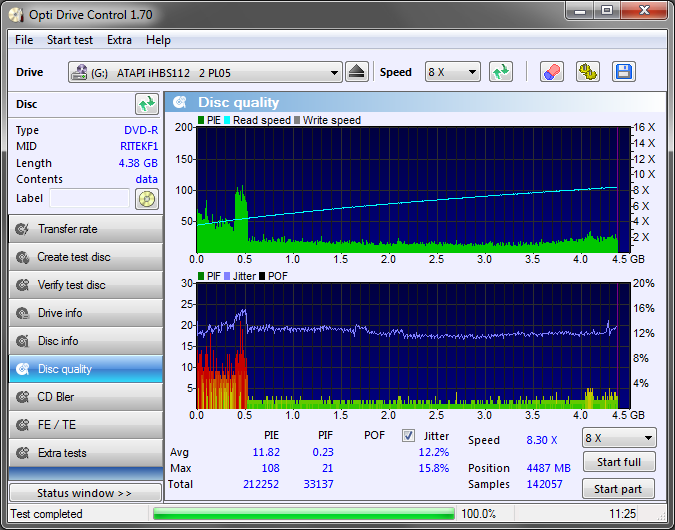Image resolution: width=675 pixels, height=530 pixels.
Task: Click the Opti Drive Control title bar icon
Action: [x=16, y=15]
